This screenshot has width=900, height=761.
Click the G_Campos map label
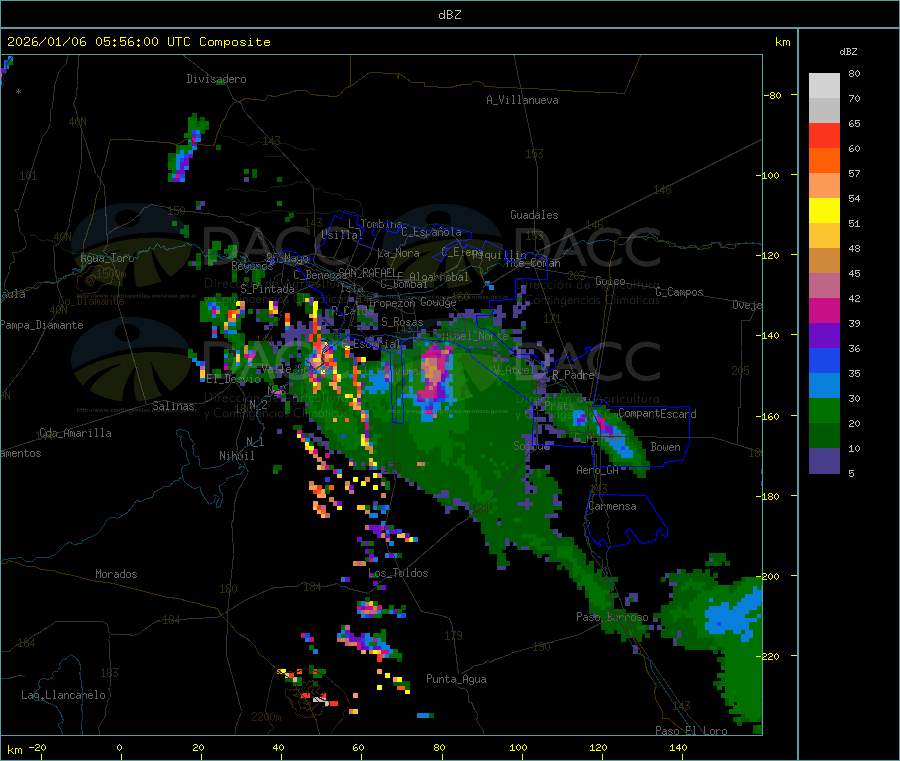(x=679, y=292)
